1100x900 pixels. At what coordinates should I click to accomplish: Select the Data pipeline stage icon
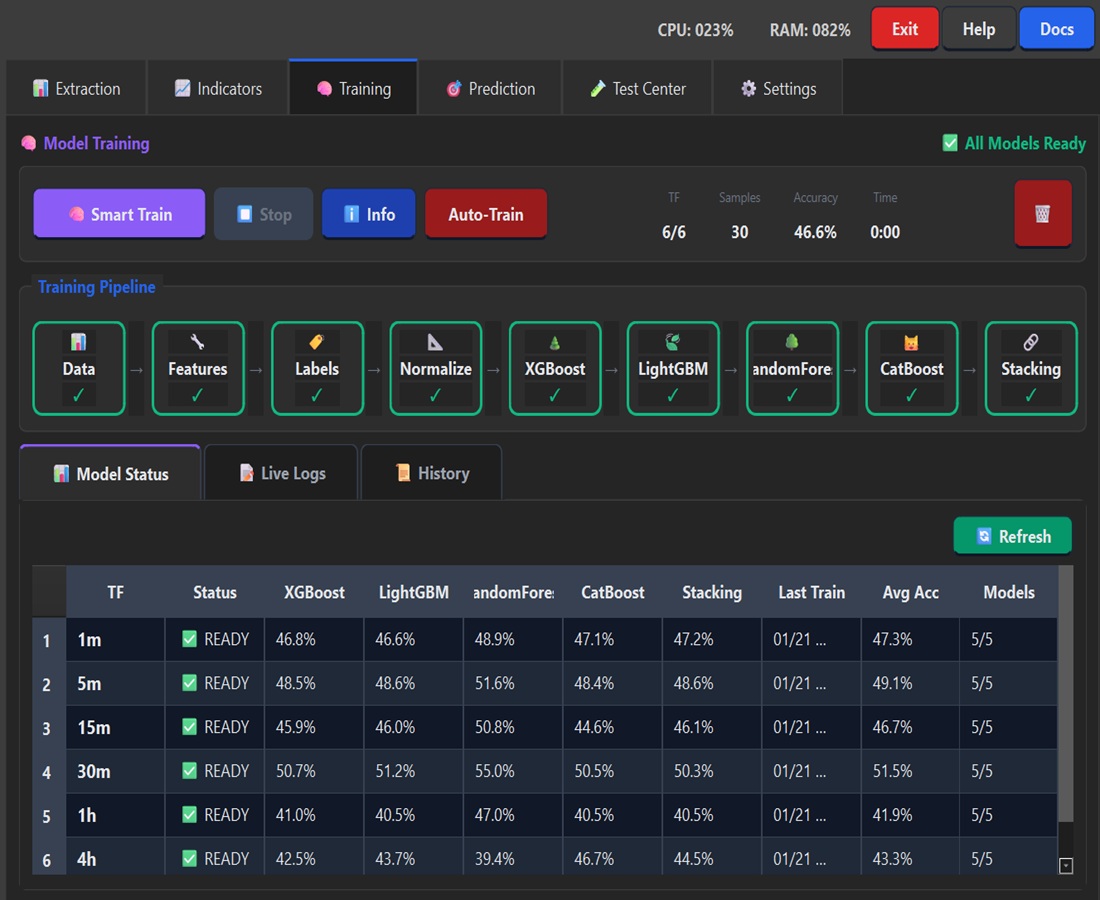[79, 343]
